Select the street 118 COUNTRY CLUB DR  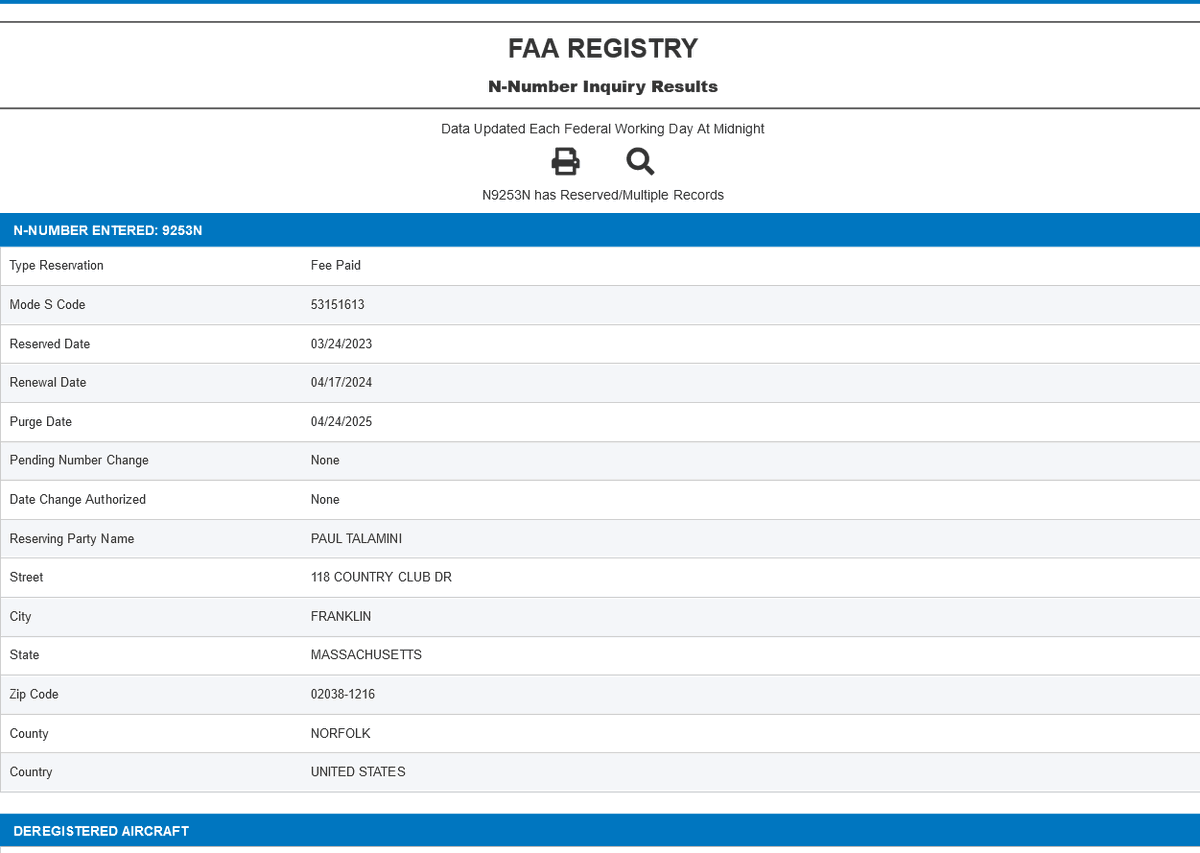tap(381, 578)
